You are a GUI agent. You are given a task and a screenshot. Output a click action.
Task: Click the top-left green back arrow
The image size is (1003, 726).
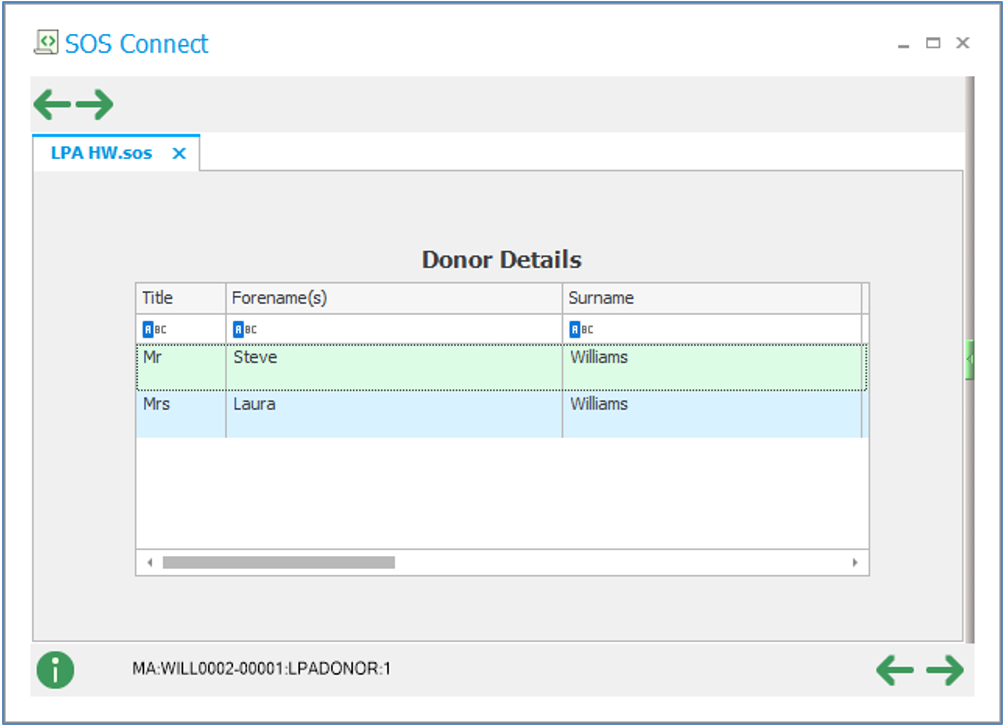pos(52,104)
